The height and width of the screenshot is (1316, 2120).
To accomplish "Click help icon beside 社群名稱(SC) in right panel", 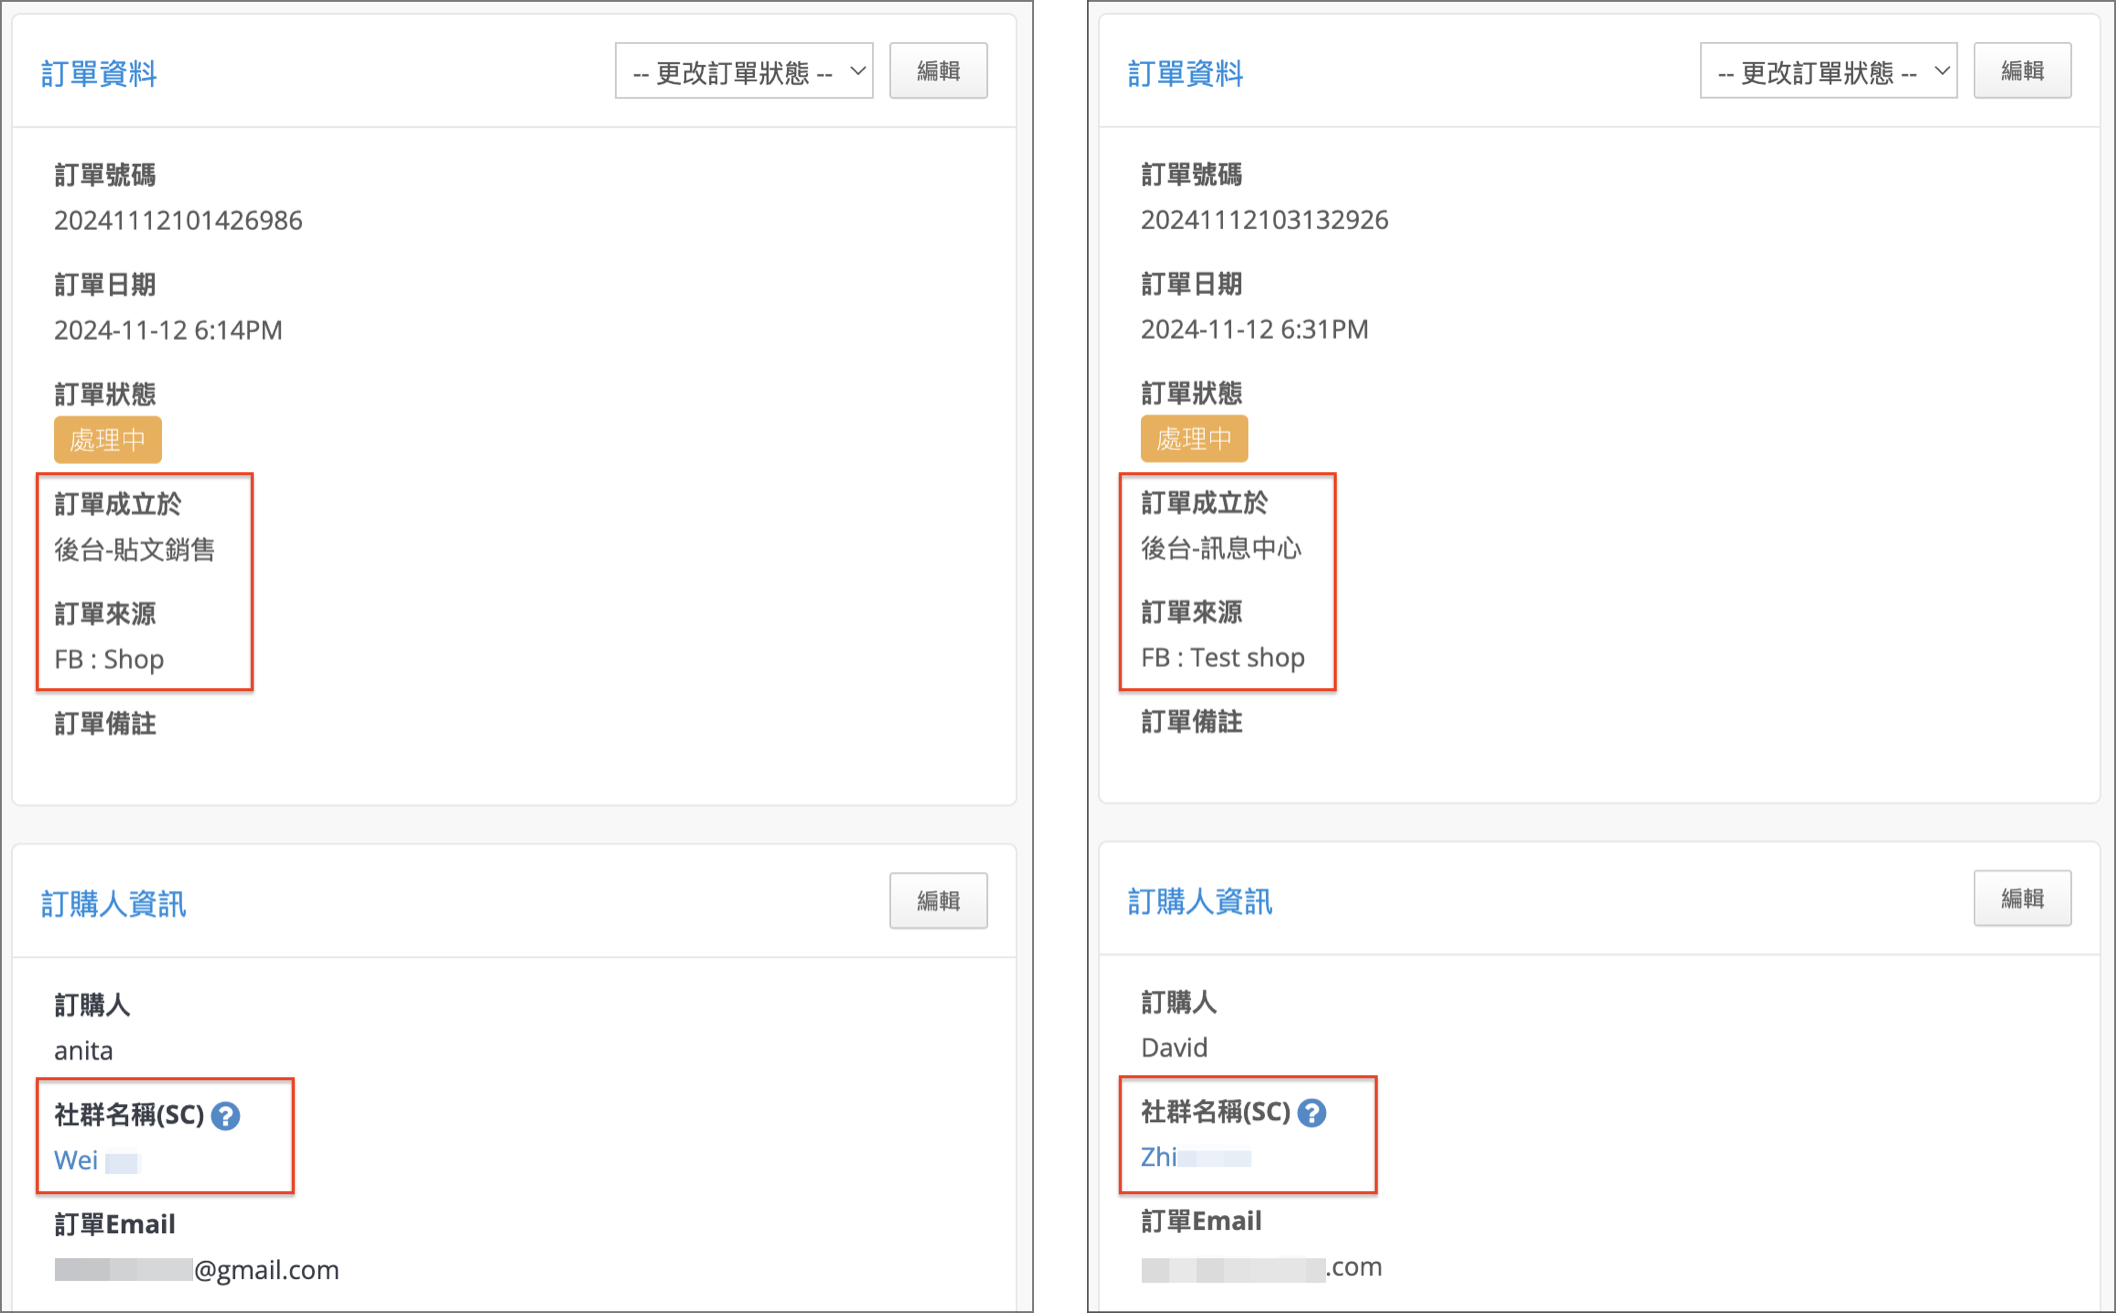I will [1312, 1113].
